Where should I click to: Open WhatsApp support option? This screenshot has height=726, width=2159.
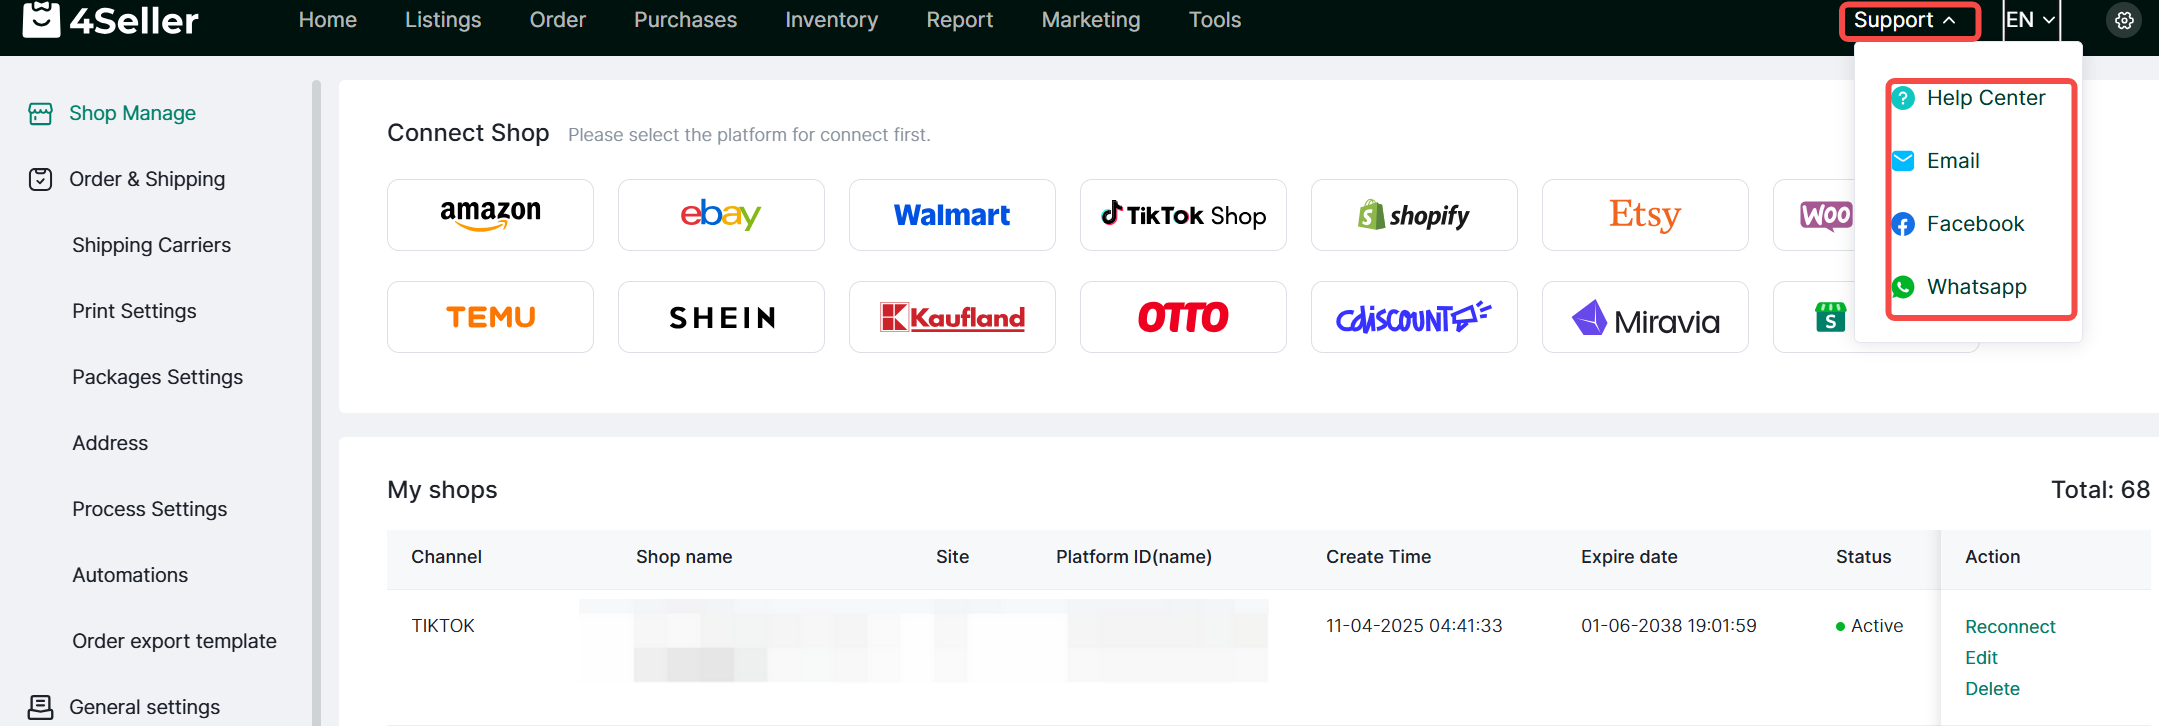pos(1976,287)
